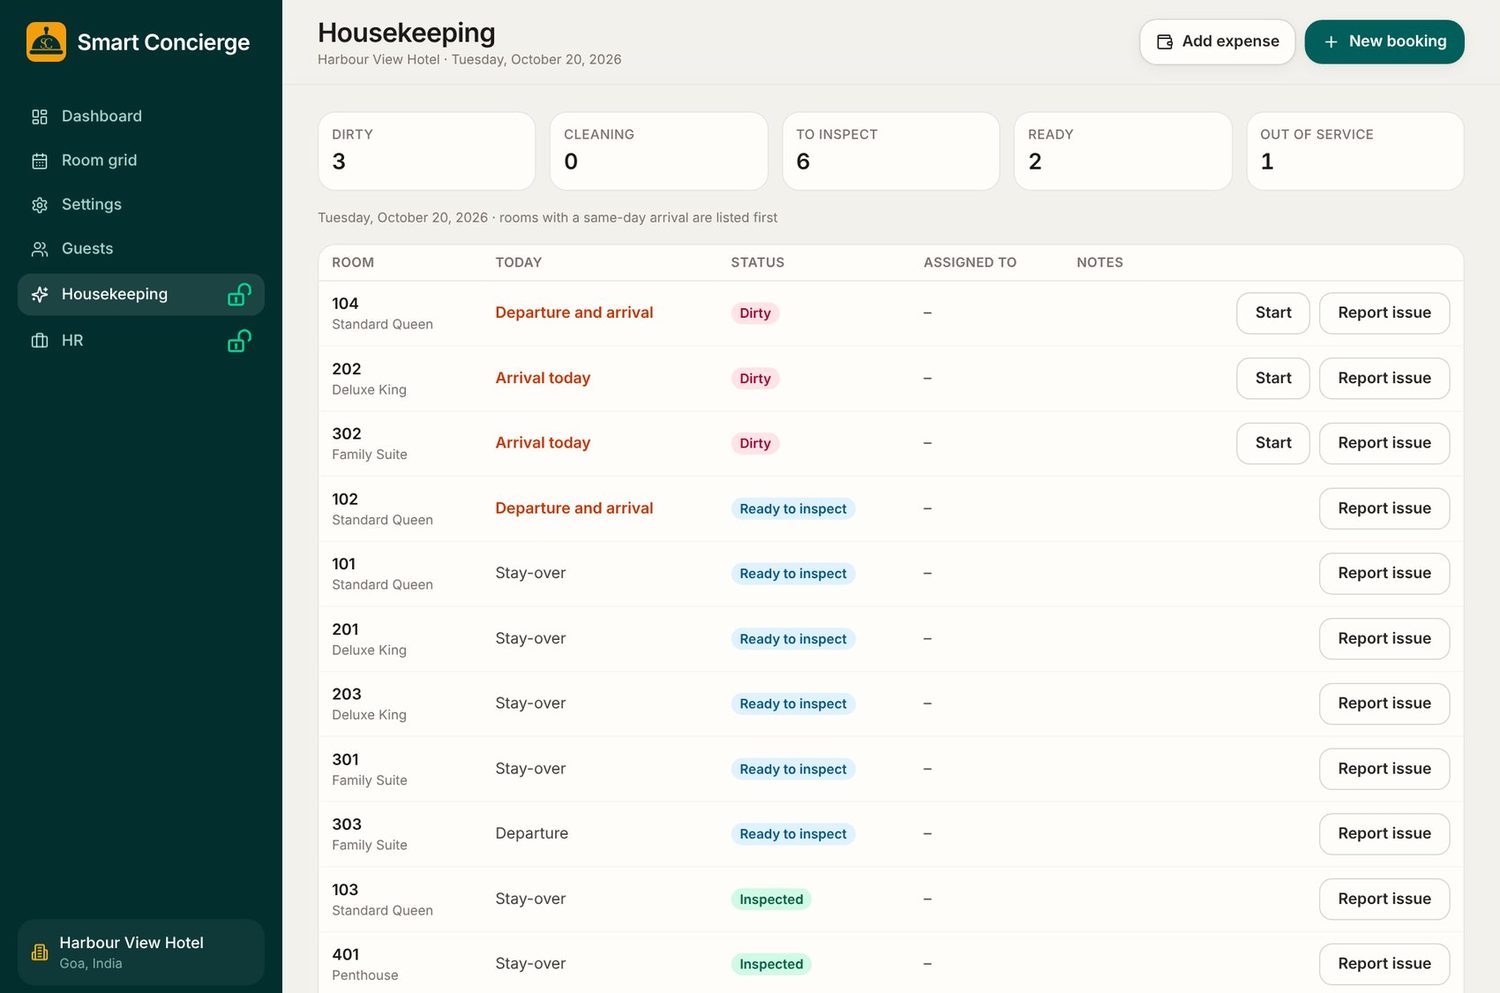1500x993 pixels.
Task: Click 'Departure and arrival' for room 102
Action: point(574,508)
